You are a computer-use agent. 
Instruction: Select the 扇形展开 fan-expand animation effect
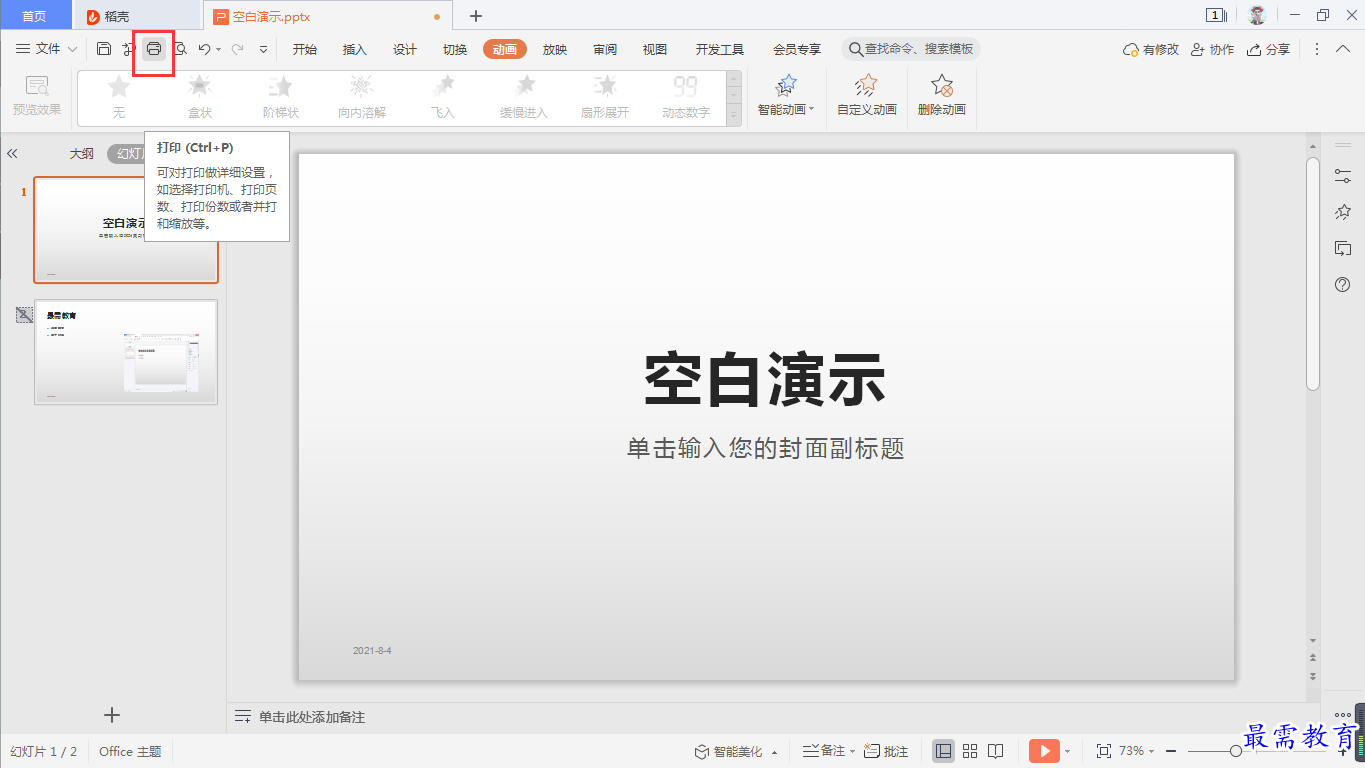(605, 97)
